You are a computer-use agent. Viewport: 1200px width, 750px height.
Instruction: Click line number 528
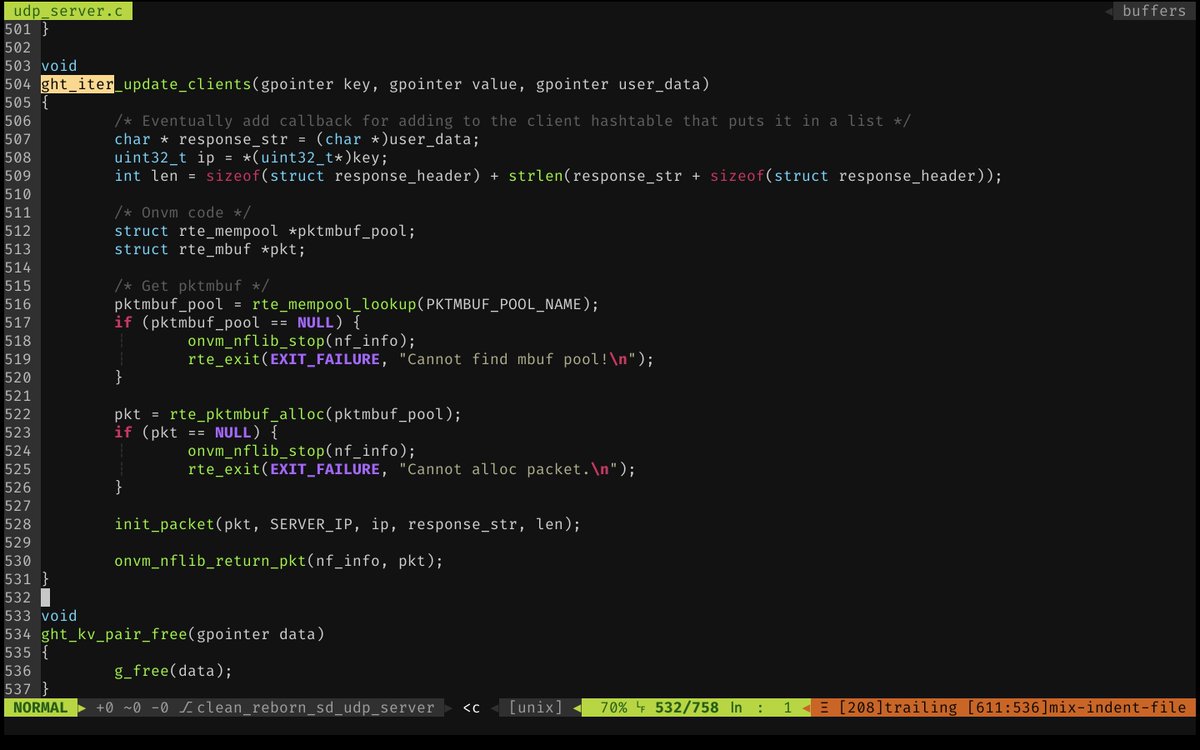pos(18,524)
